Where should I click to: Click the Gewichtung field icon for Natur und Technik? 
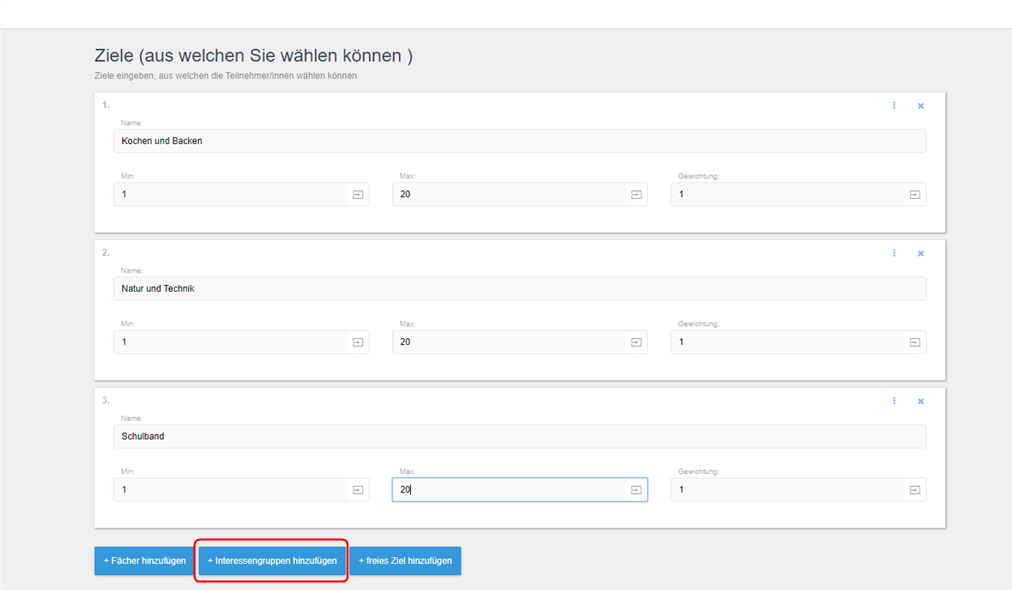(915, 342)
